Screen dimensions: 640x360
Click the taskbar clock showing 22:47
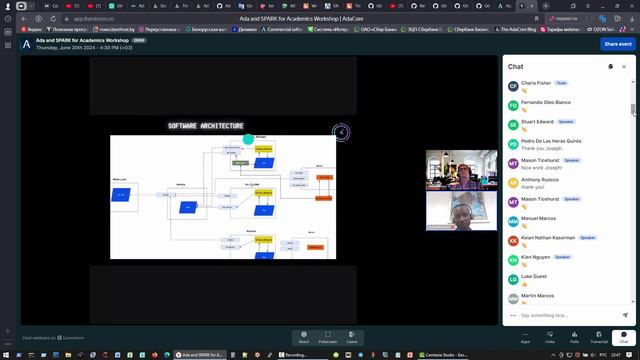[x=616, y=355]
